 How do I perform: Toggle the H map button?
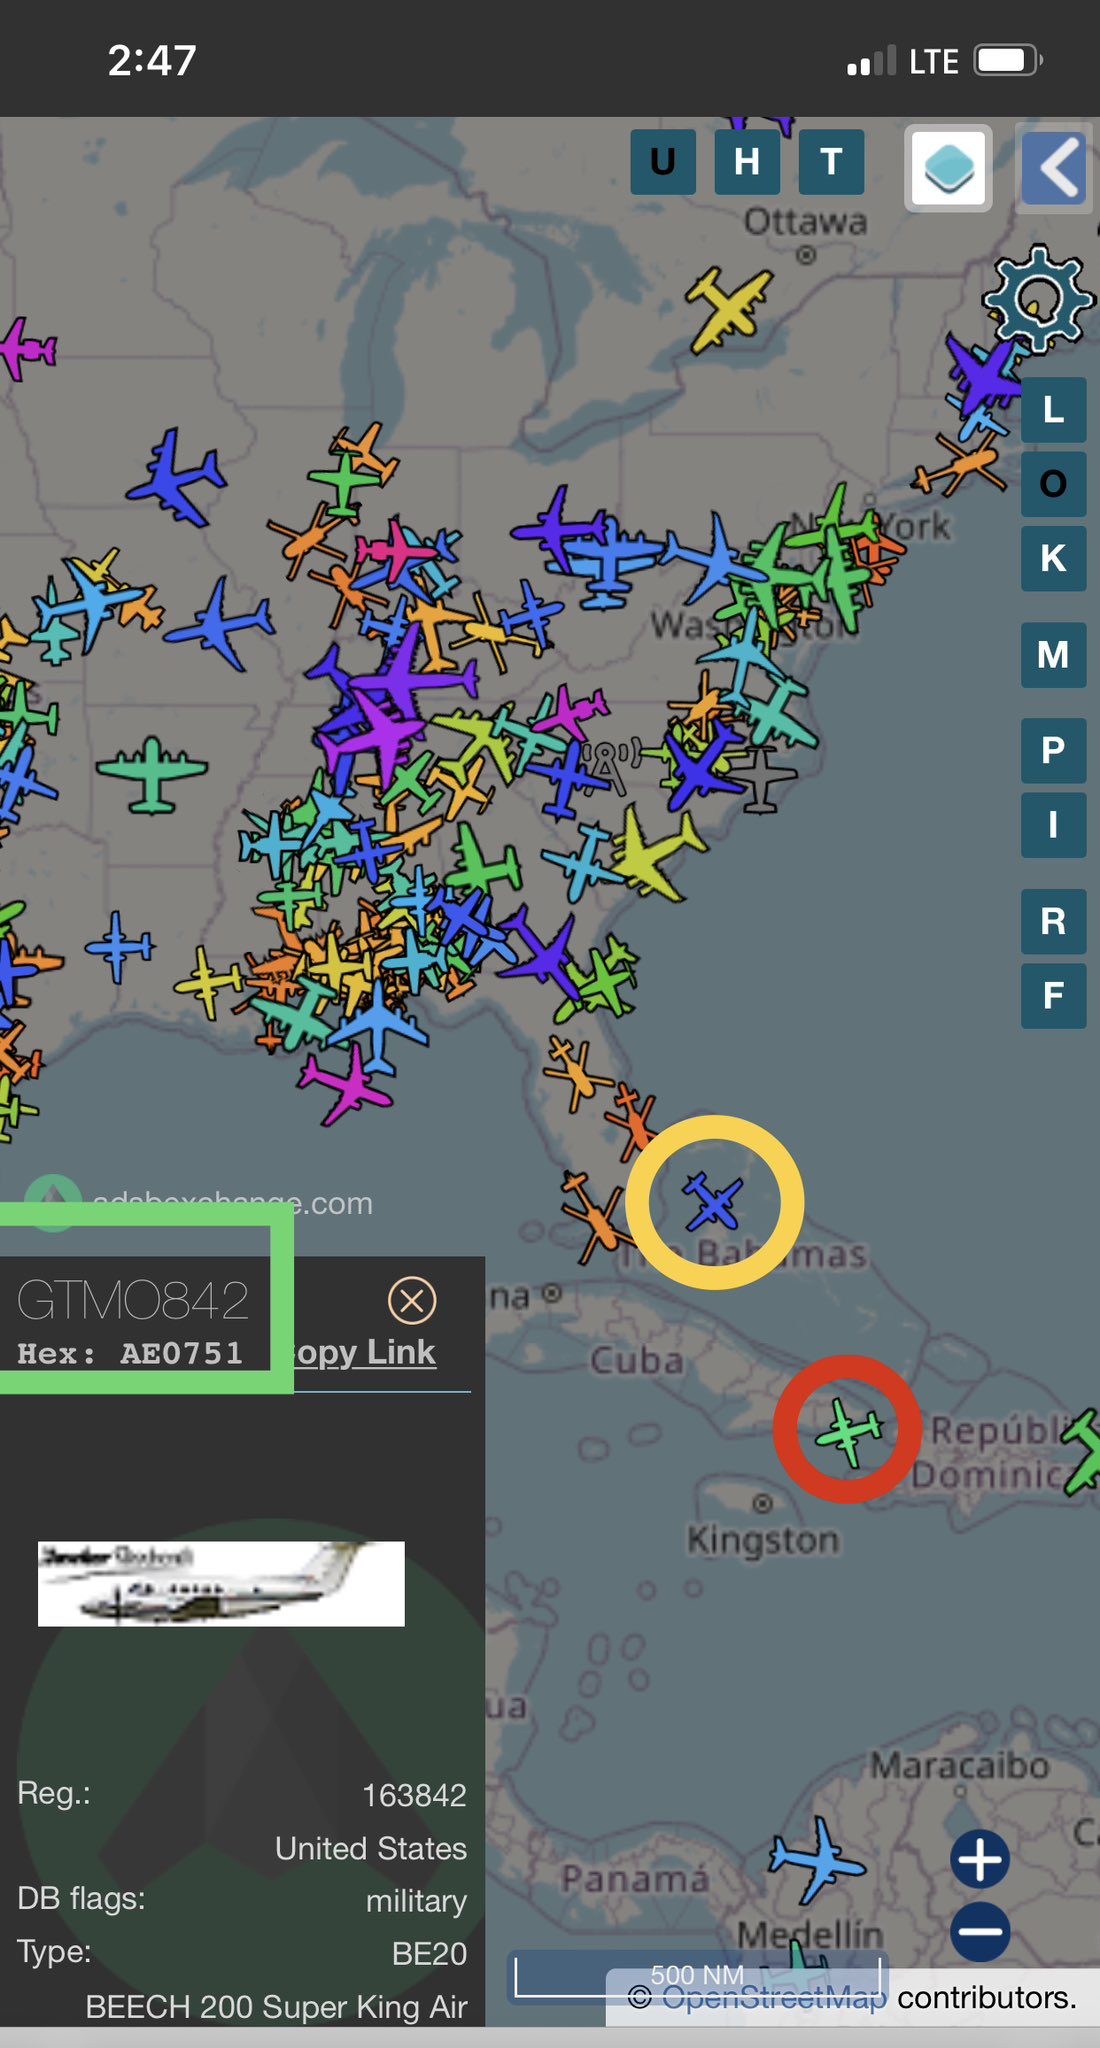point(747,162)
